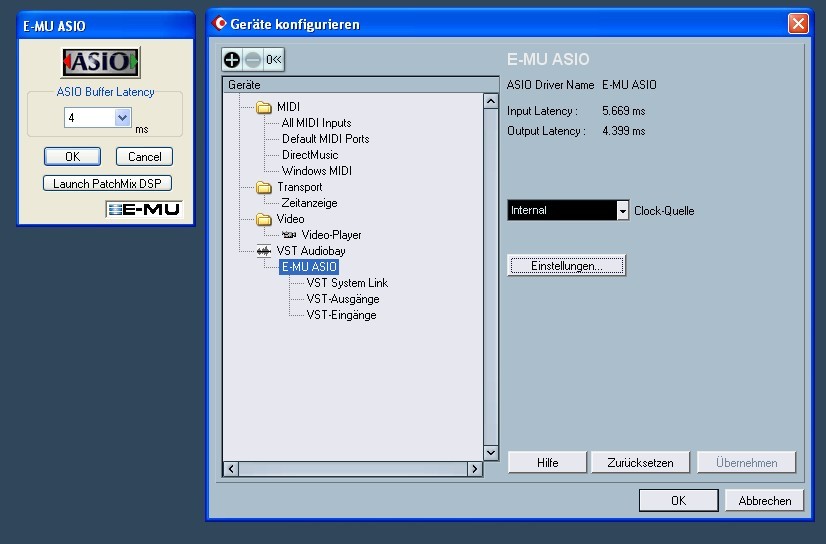This screenshot has width=826, height=544.
Task: Click OK in the E-MU ASIO window
Action: pos(73,156)
